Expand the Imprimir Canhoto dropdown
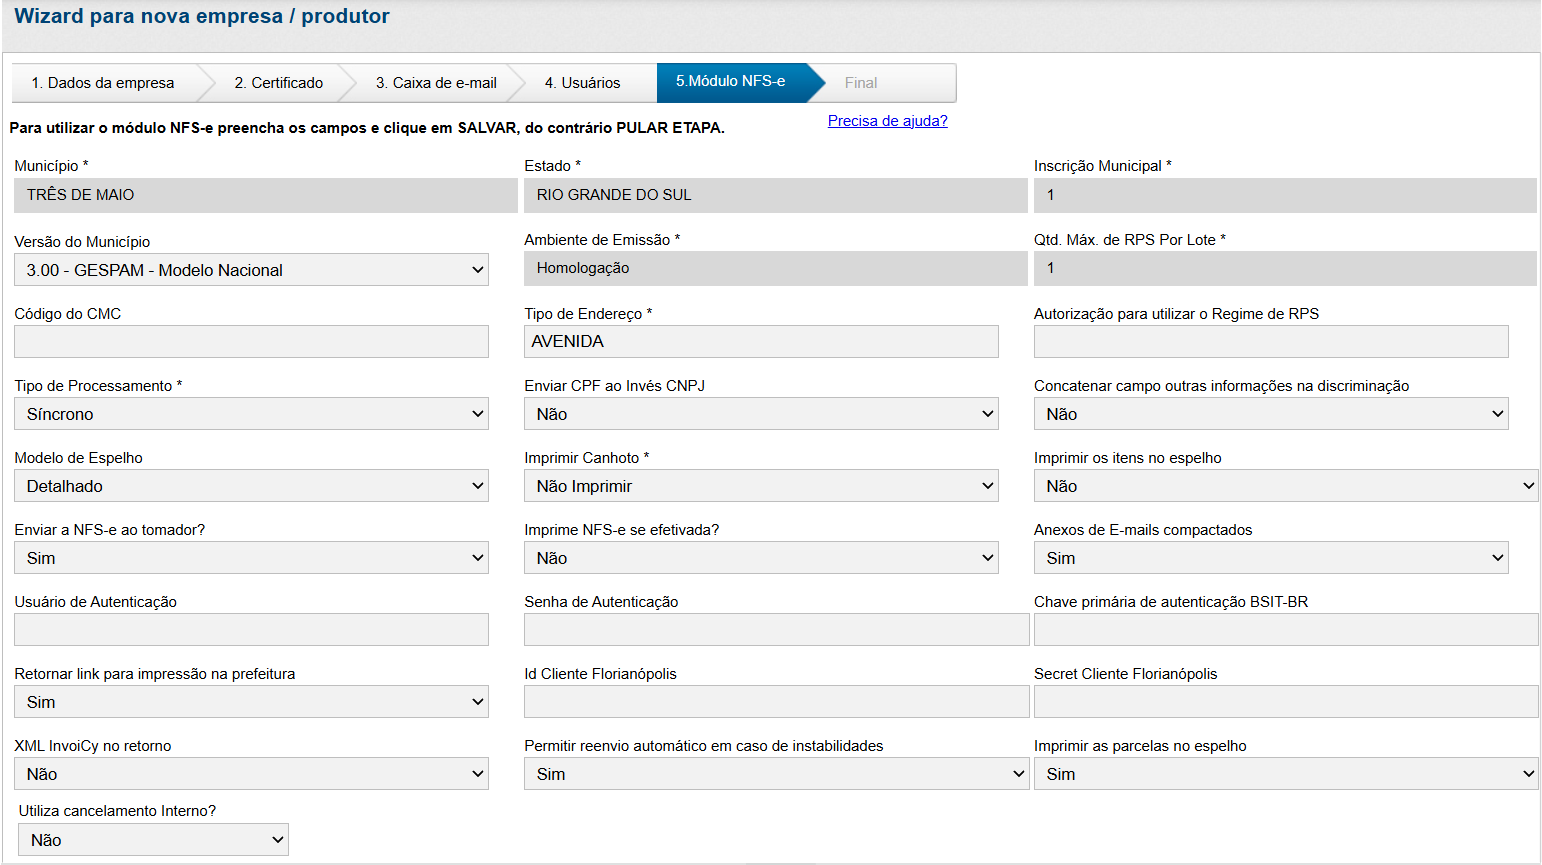The height and width of the screenshot is (865, 1542). [x=761, y=486]
